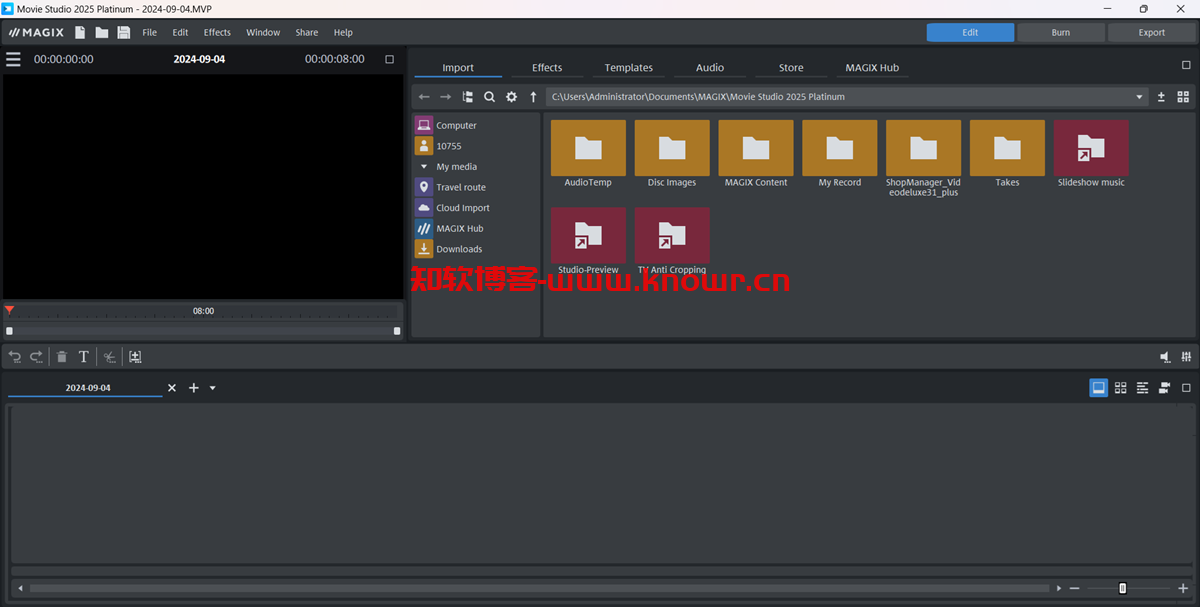Create a new project with the blank page icon
This screenshot has width=1200, height=607.
pos(81,32)
